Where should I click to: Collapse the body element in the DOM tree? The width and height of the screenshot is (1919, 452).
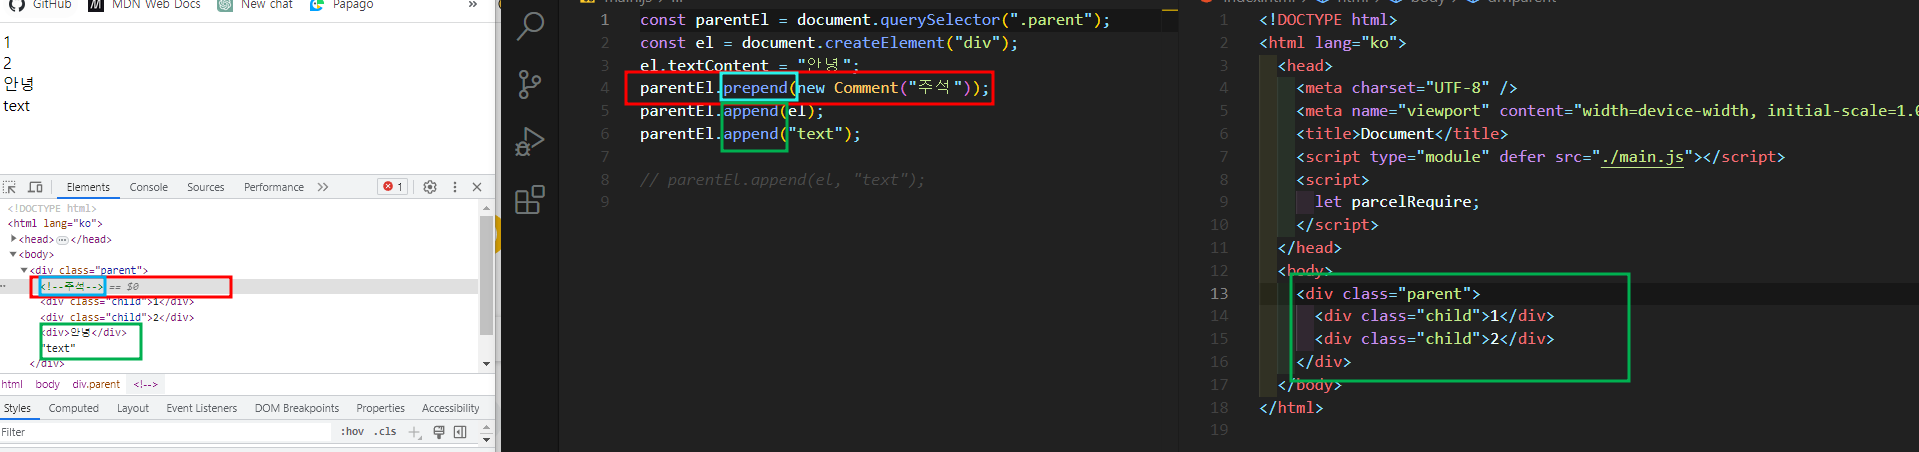click(13, 254)
